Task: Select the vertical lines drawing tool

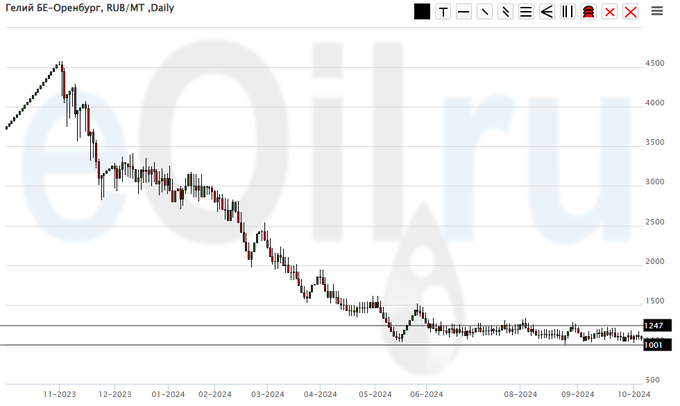Action: pyautogui.click(x=568, y=12)
